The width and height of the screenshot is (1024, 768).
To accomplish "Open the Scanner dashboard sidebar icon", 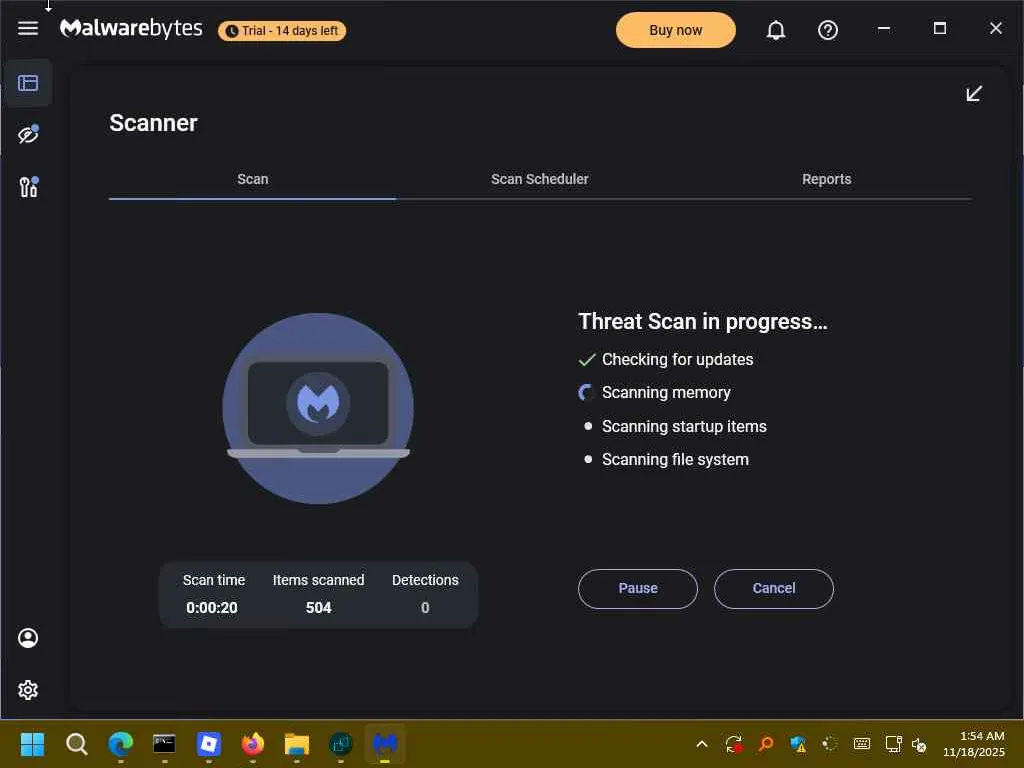I will 28,83.
